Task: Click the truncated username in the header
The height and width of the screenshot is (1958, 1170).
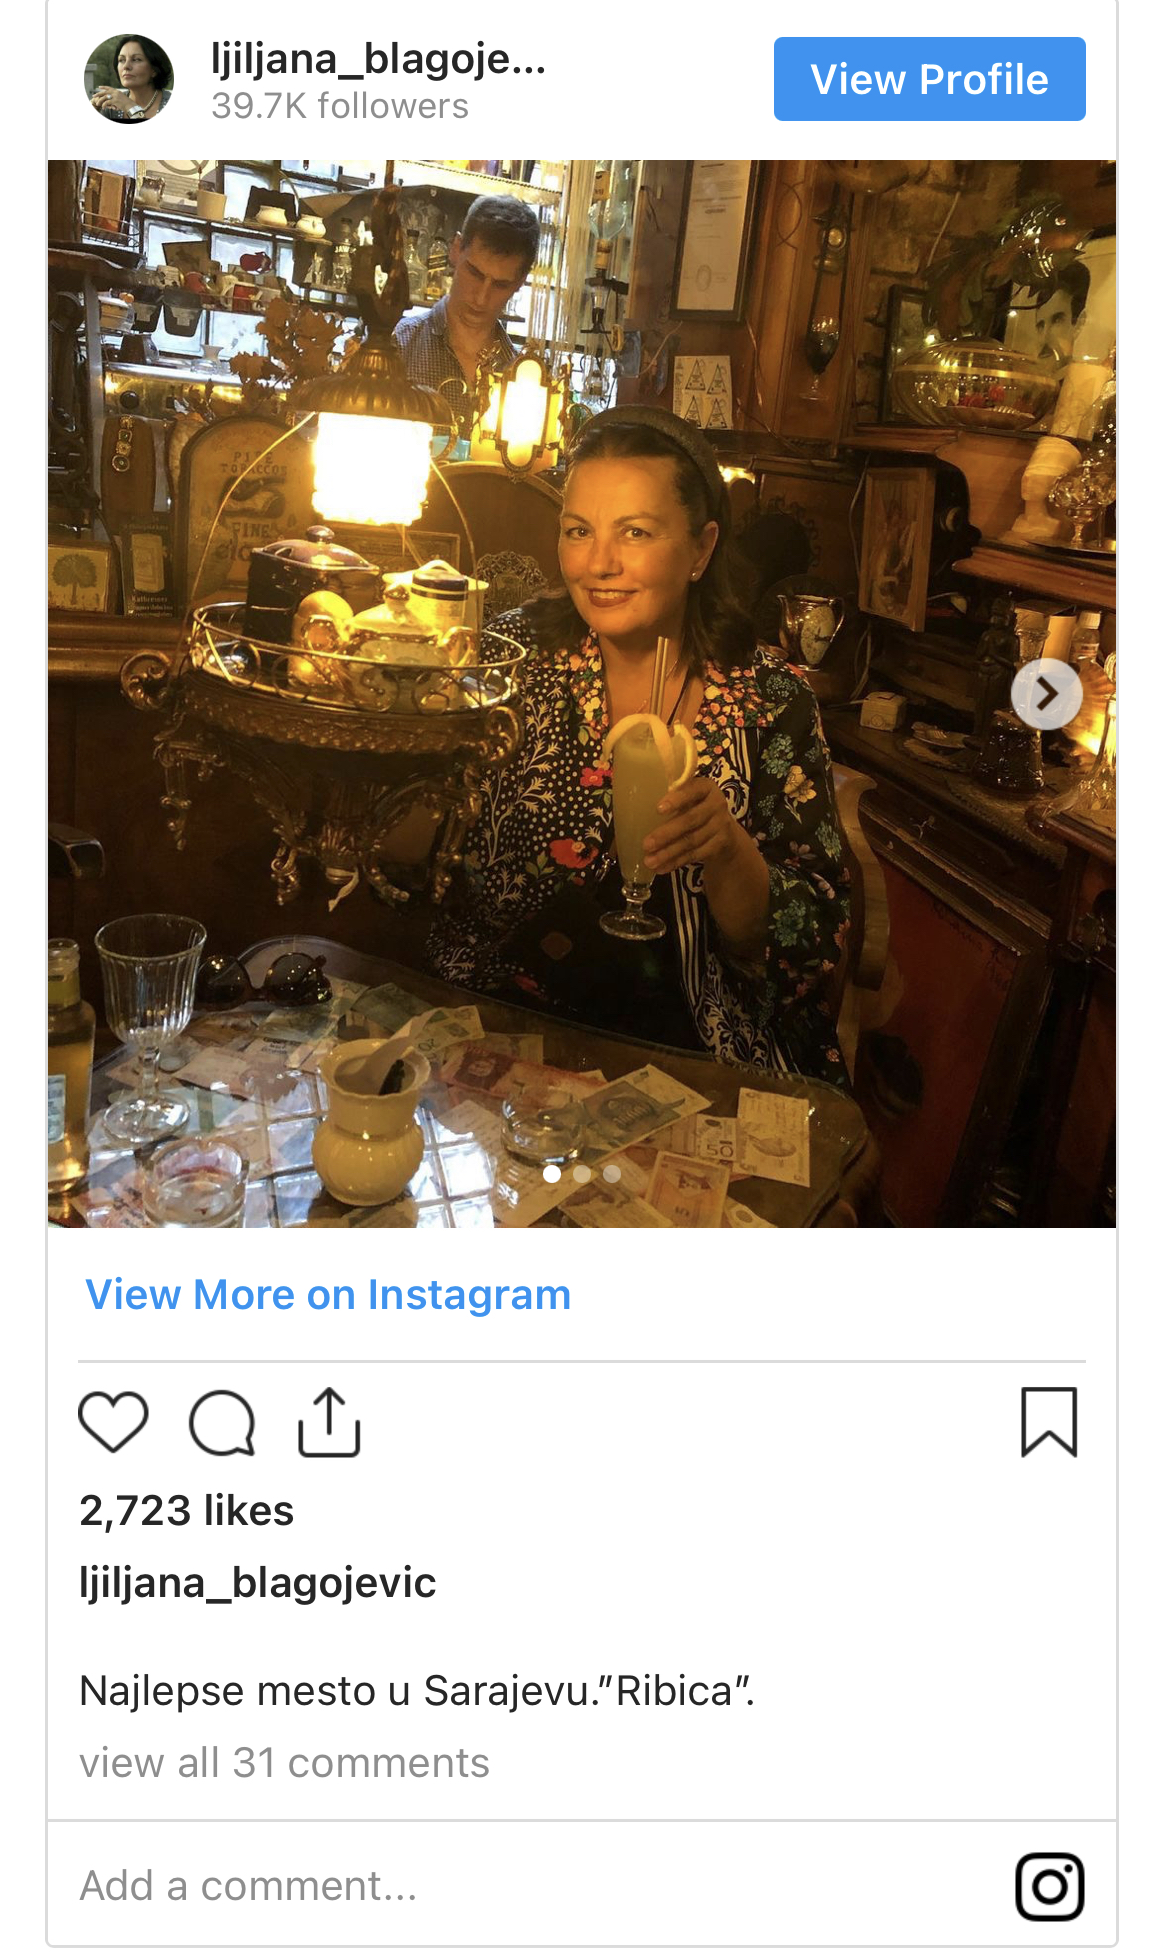Action: (x=378, y=60)
